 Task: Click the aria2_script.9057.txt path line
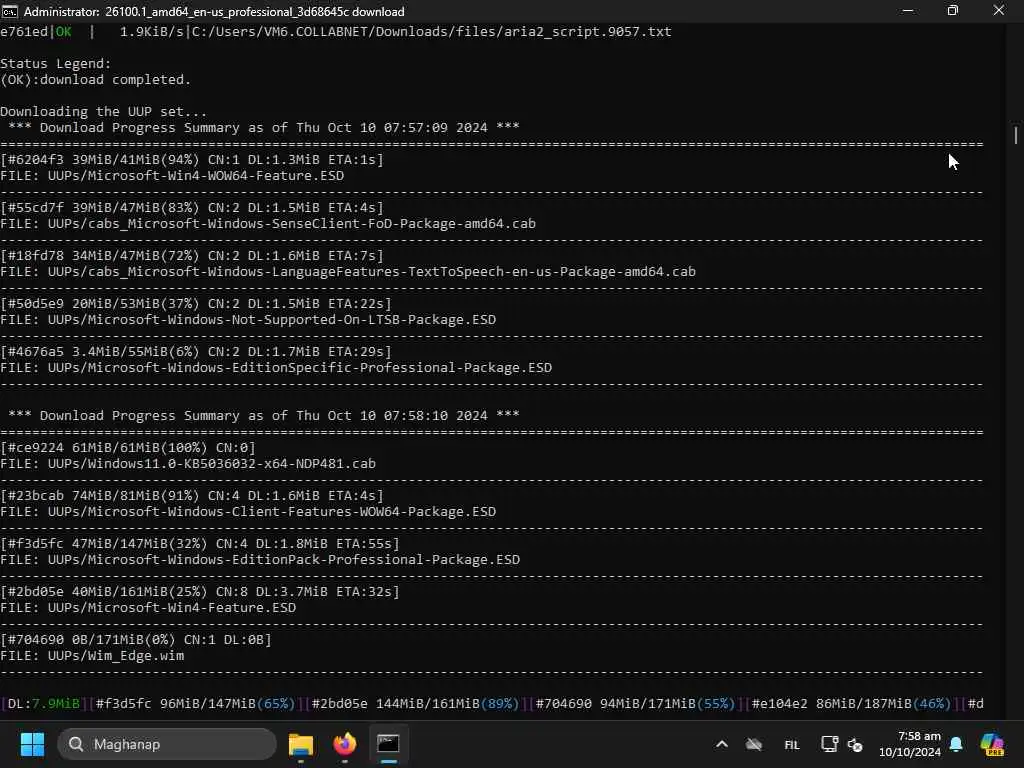432,31
